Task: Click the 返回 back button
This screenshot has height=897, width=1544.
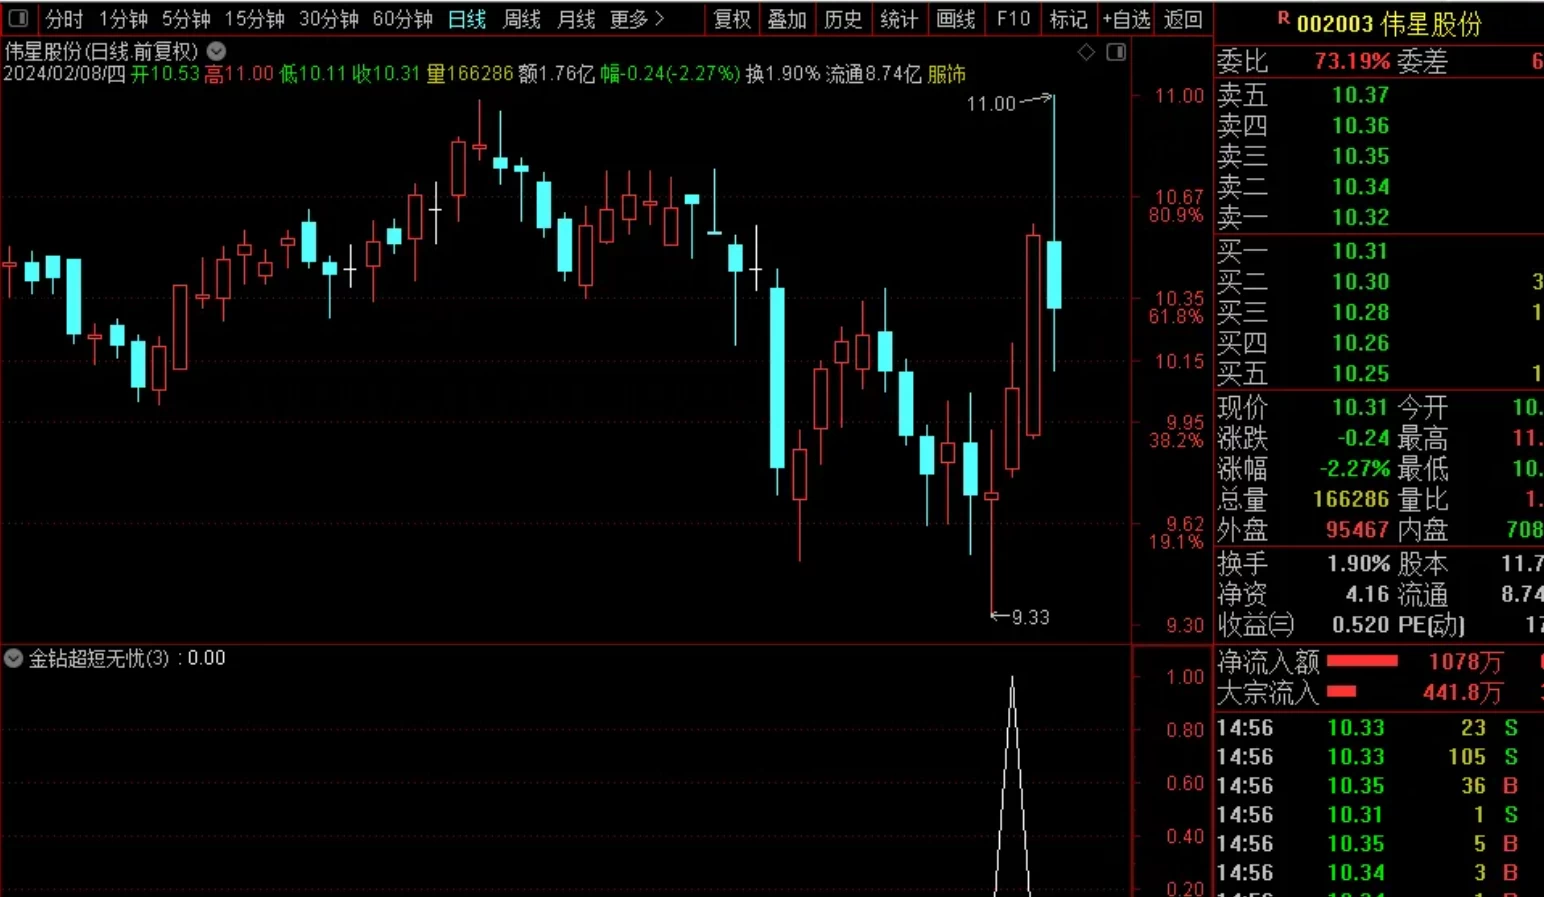Action: click(1183, 19)
